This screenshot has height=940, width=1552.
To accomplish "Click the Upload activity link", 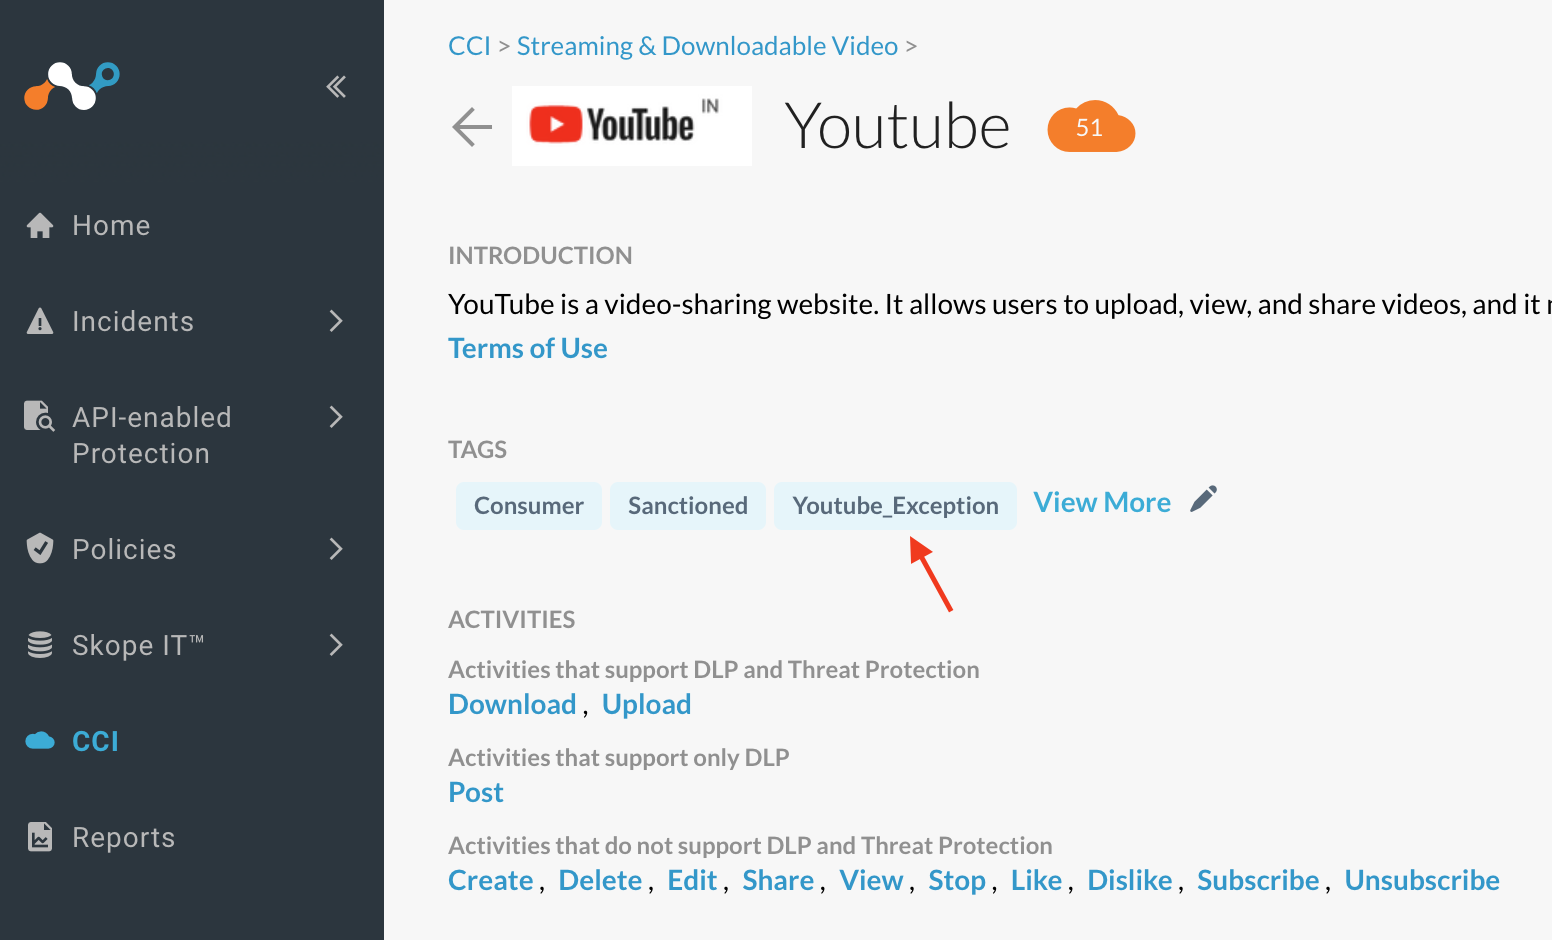I will click(x=646, y=704).
